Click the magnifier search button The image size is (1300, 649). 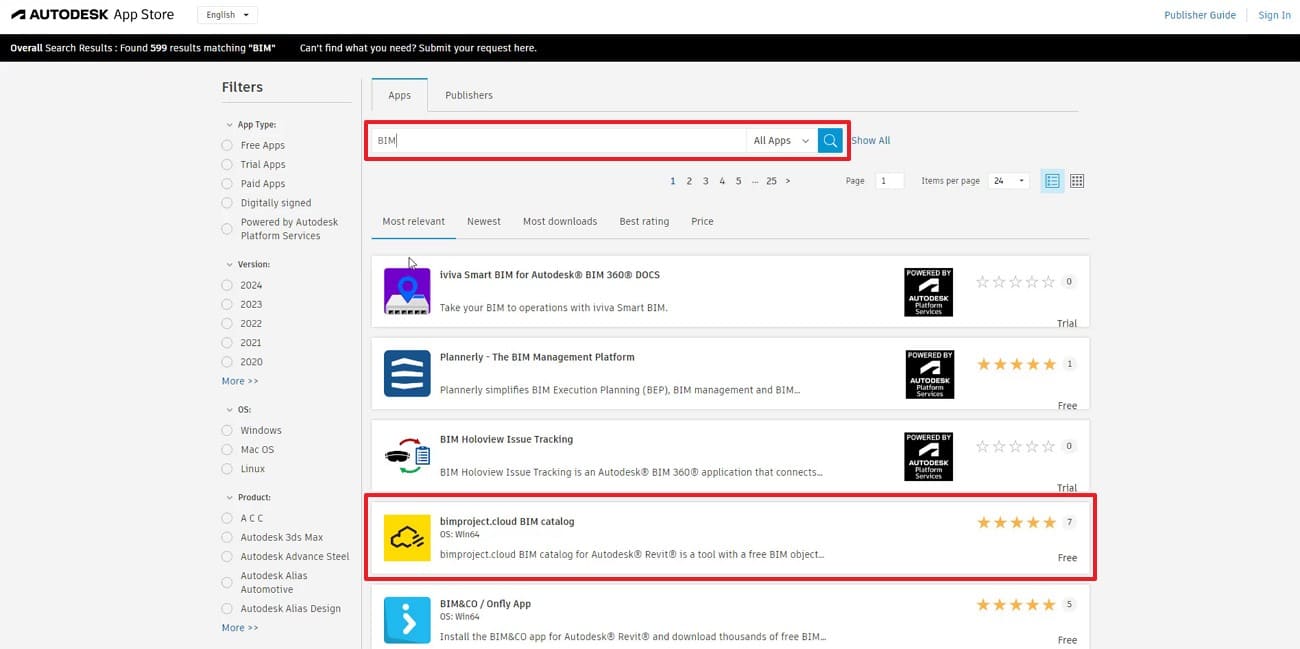pyautogui.click(x=830, y=141)
